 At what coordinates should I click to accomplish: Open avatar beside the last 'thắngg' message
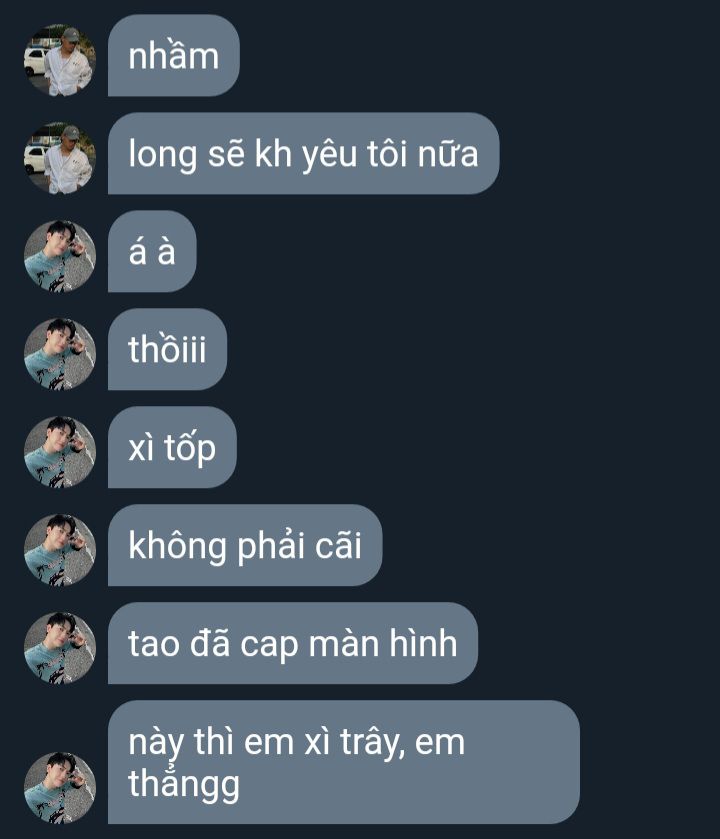click(60, 788)
